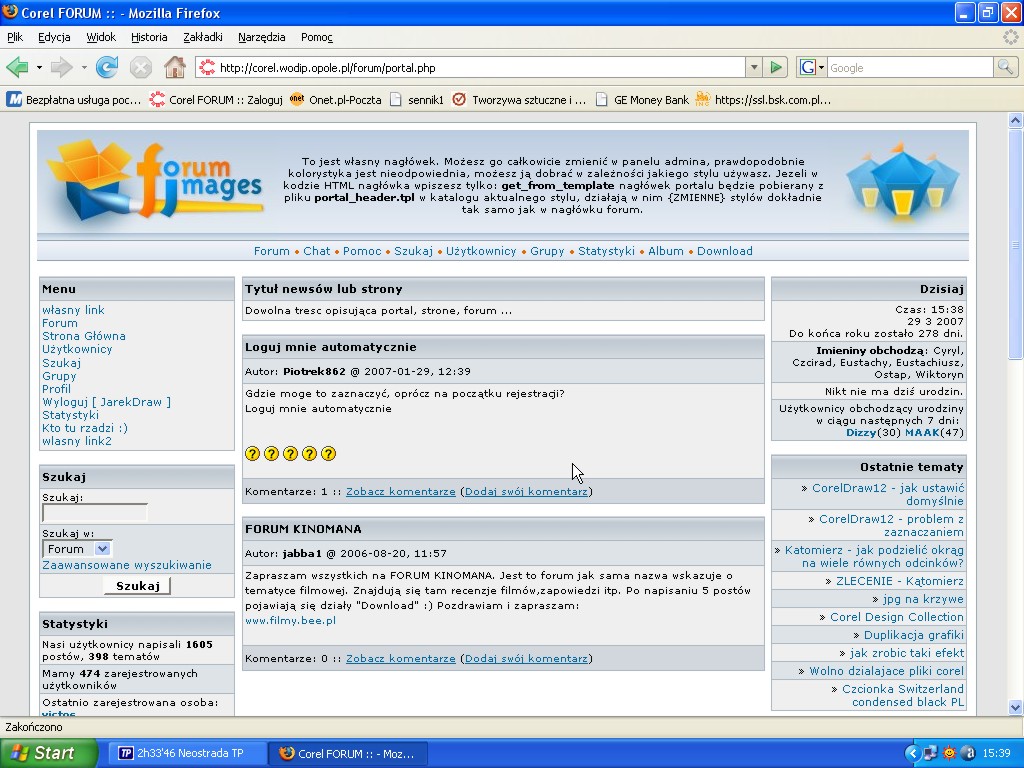Switch to Neostrada TP taskbar window
The height and width of the screenshot is (768, 1024).
click(187, 753)
